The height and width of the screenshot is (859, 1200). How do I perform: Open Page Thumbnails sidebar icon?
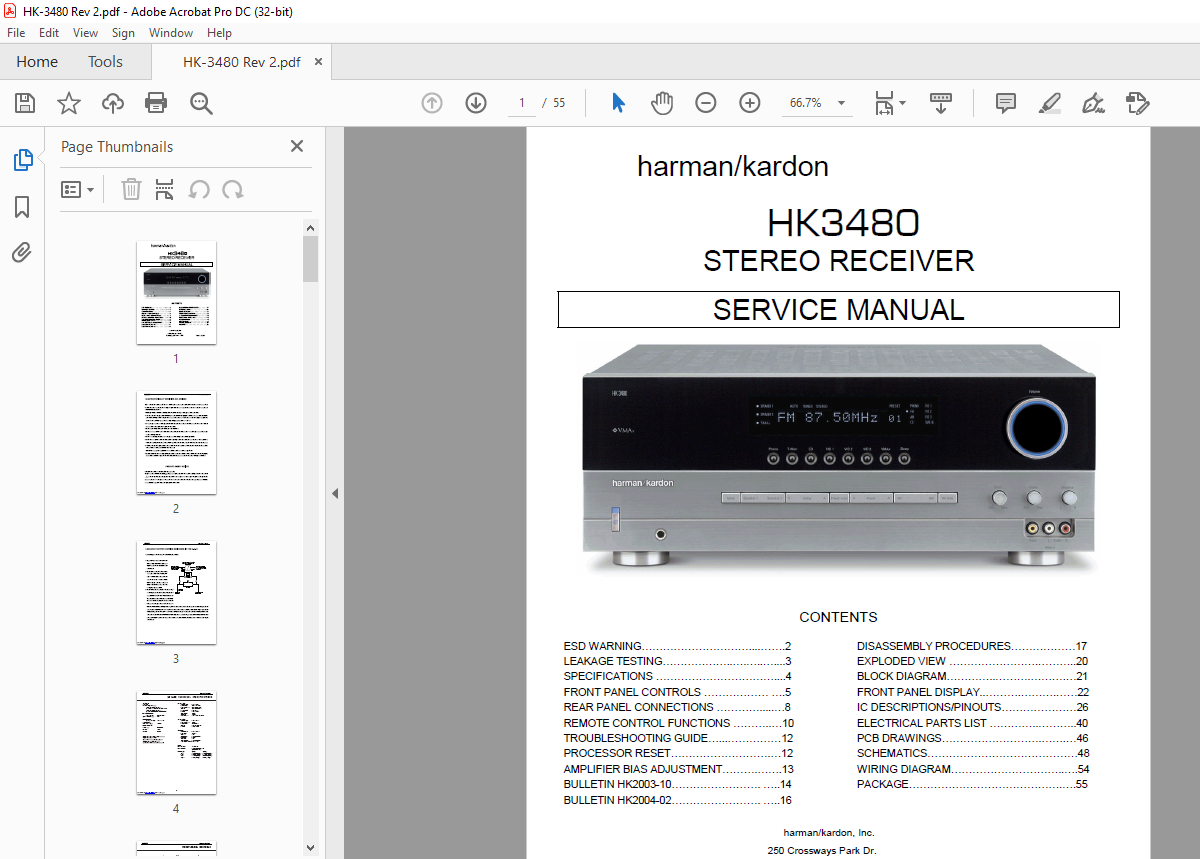coord(22,160)
